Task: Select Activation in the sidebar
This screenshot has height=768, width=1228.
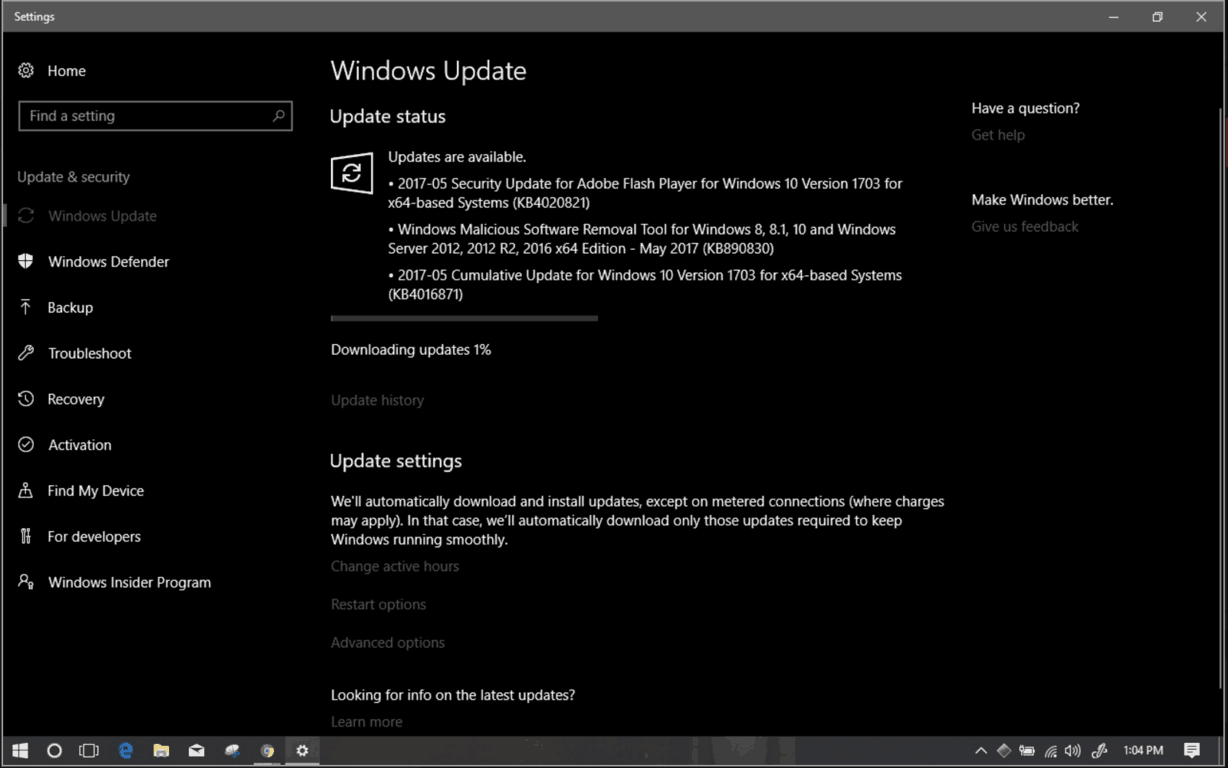Action: tap(79, 445)
